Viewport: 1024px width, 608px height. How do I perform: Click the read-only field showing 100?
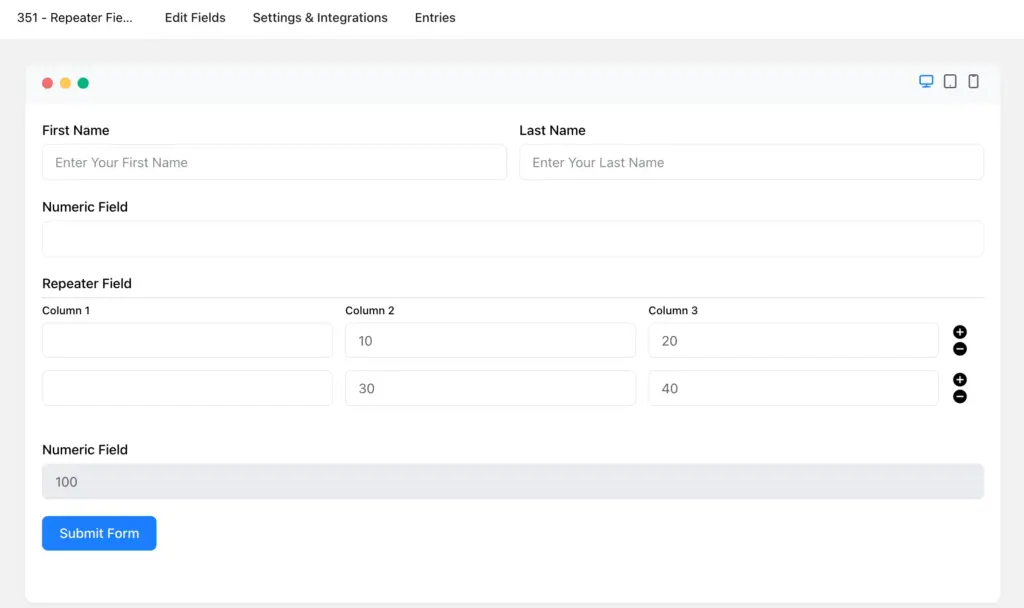click(x=513, y=481)
